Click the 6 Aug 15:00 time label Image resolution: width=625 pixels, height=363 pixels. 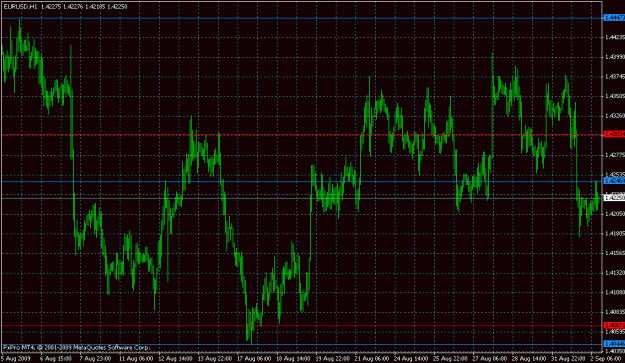[x=55, y=359]
